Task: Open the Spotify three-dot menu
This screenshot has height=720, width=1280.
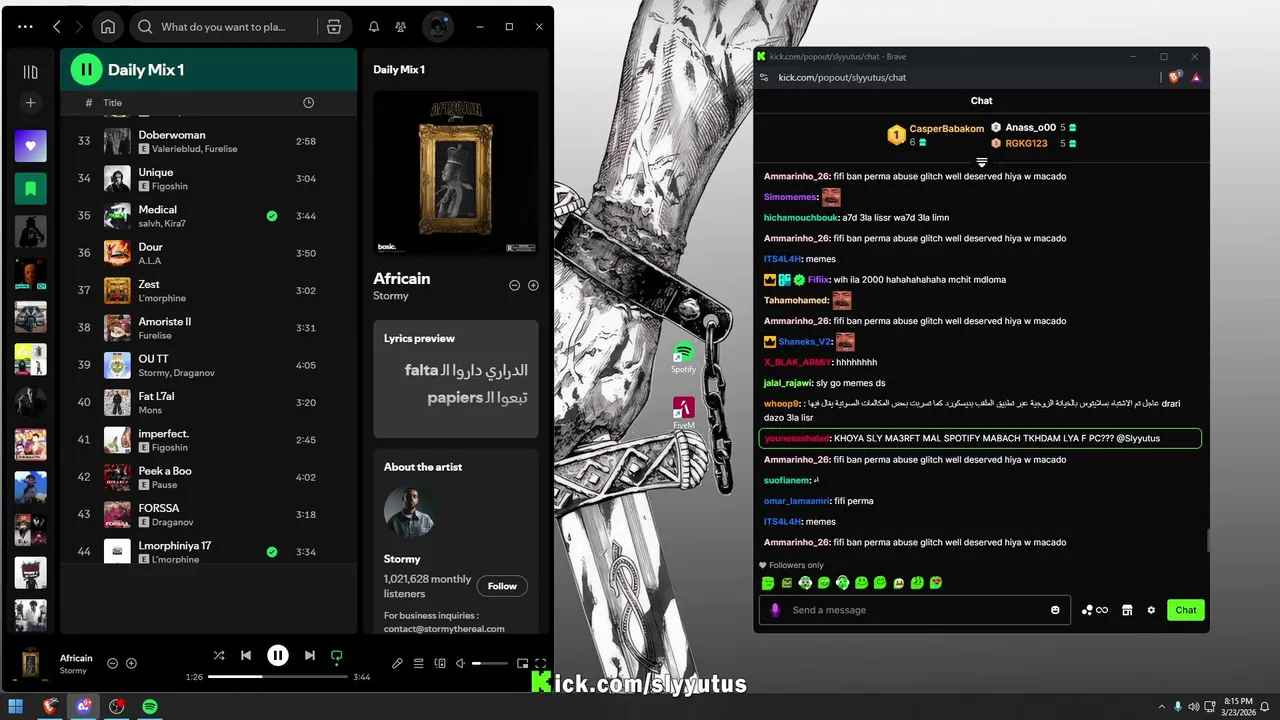Action: [25, 27]
